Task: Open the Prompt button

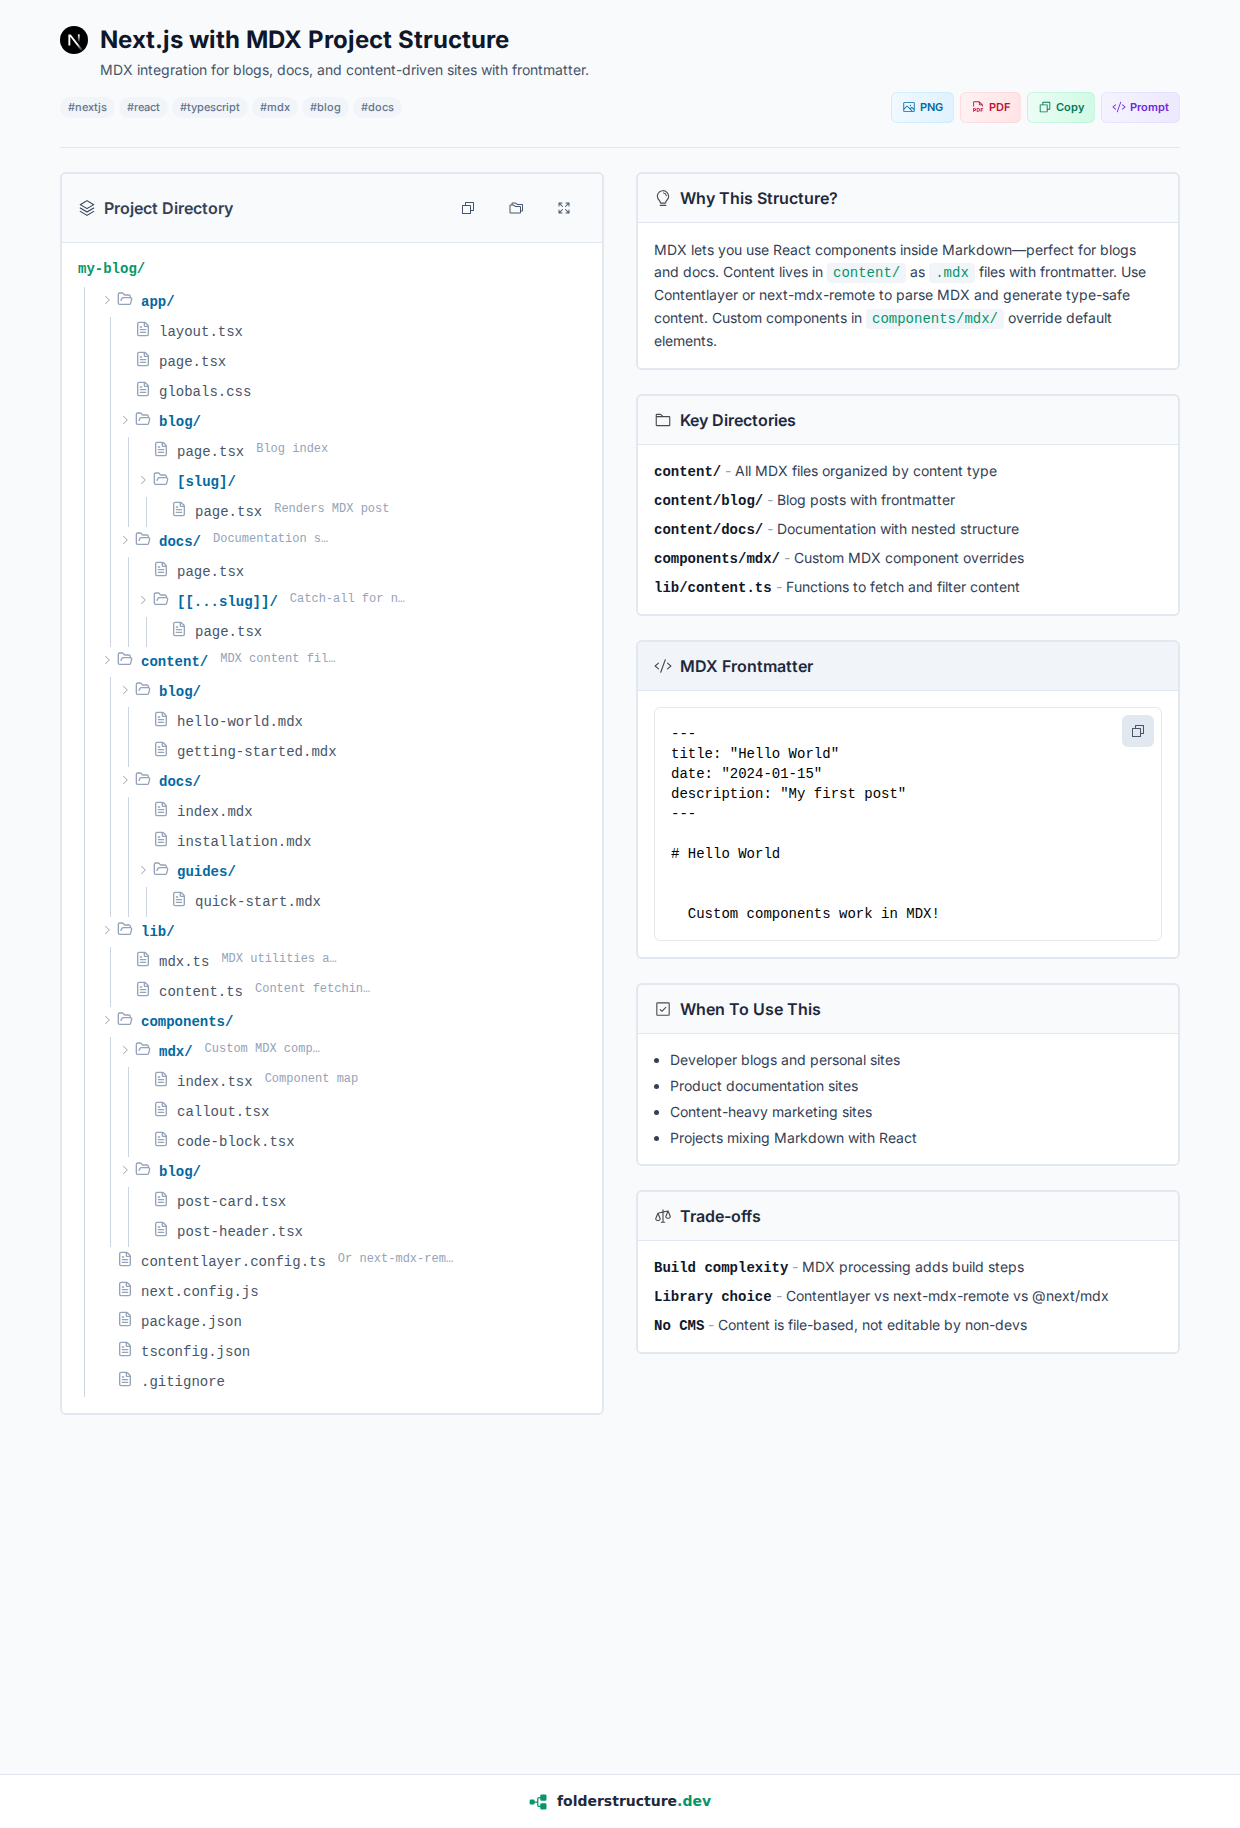Action: 1140,107
